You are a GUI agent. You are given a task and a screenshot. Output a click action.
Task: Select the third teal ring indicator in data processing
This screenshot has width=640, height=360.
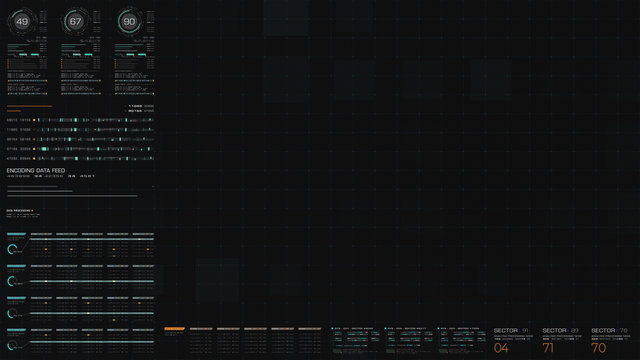pos(12,313)
